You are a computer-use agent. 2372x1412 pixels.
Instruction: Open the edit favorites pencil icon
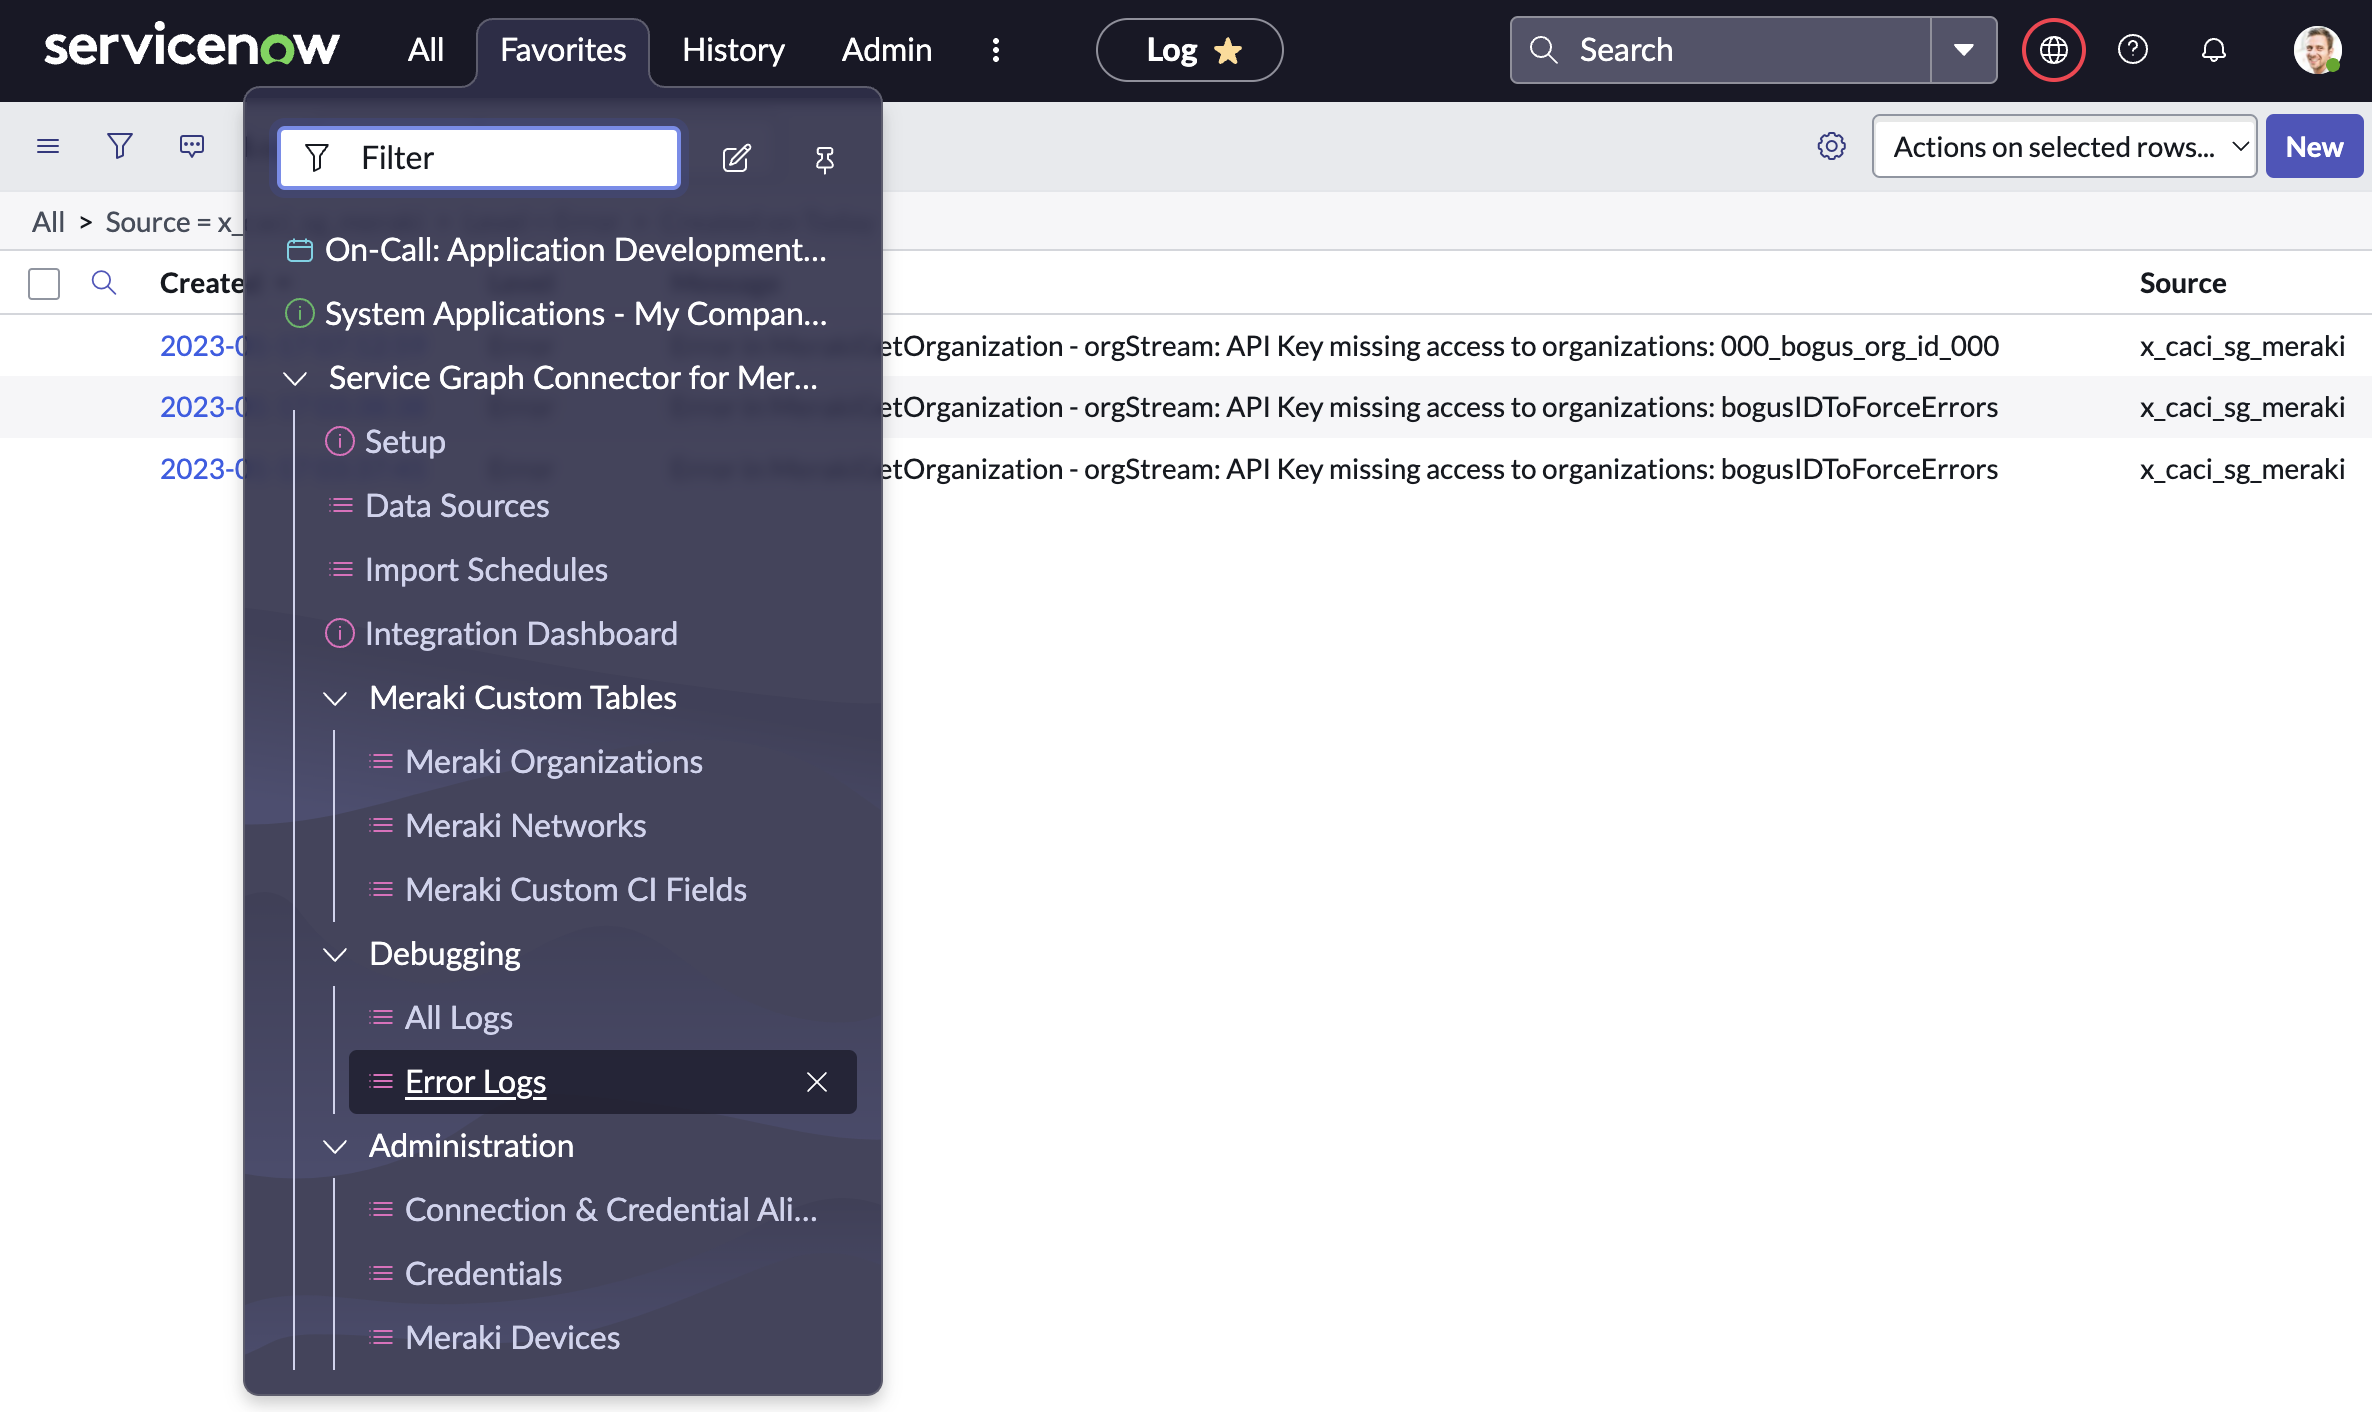[737, 157]
